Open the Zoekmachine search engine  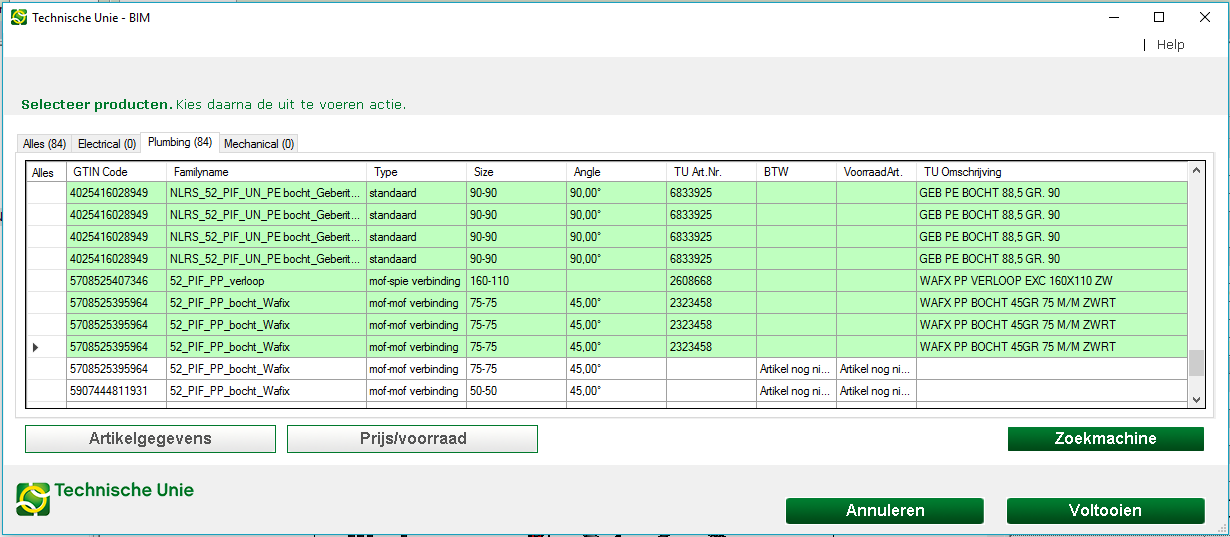click(1105, 439)
